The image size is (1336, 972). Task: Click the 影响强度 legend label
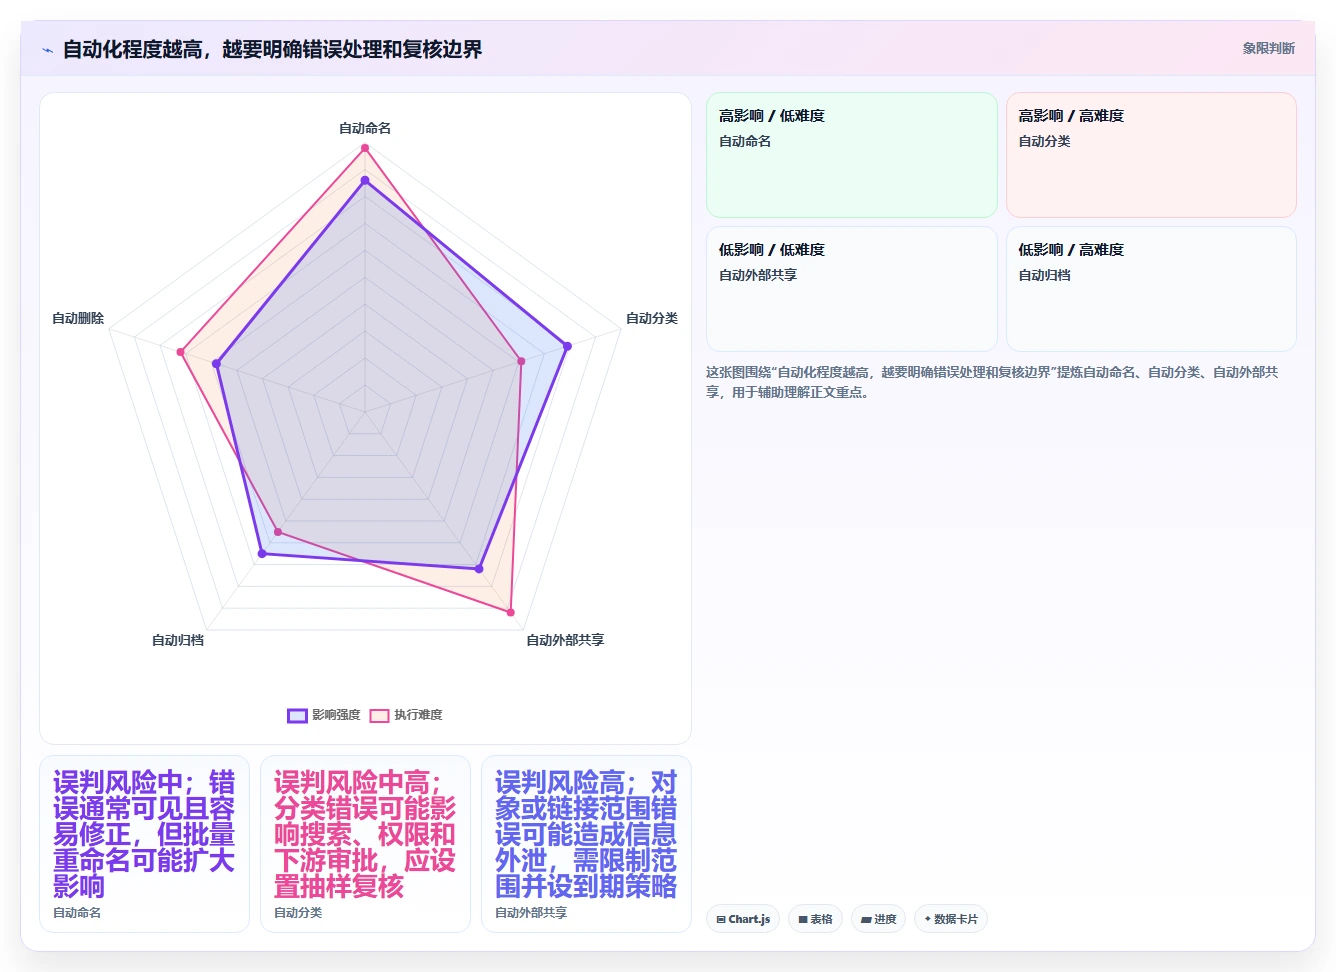336,715
